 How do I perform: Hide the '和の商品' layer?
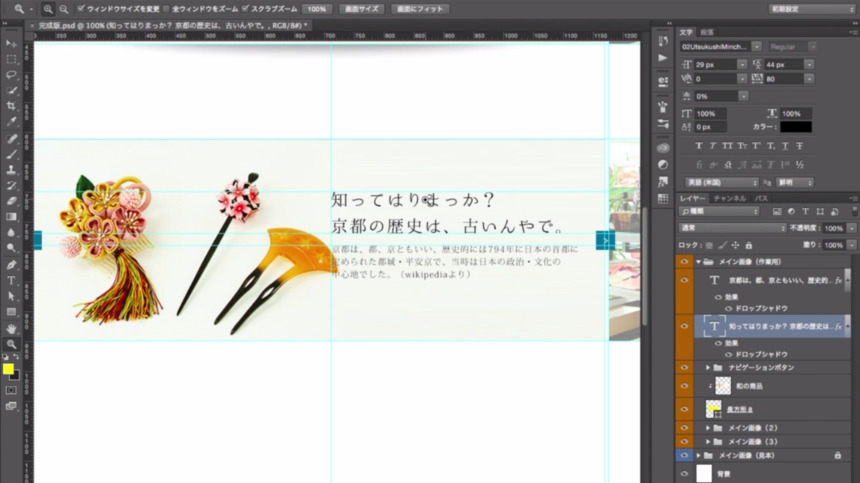click(684, 386)
